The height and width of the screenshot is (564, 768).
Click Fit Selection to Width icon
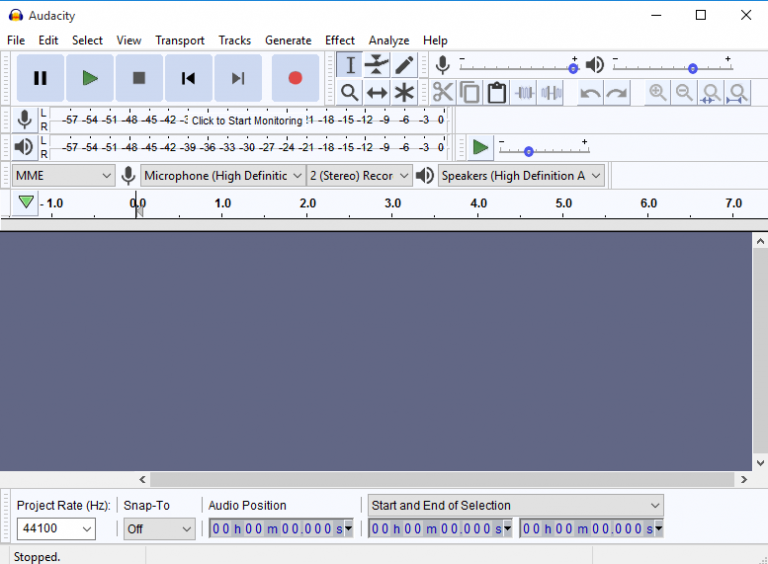click(x=711, y=93)
